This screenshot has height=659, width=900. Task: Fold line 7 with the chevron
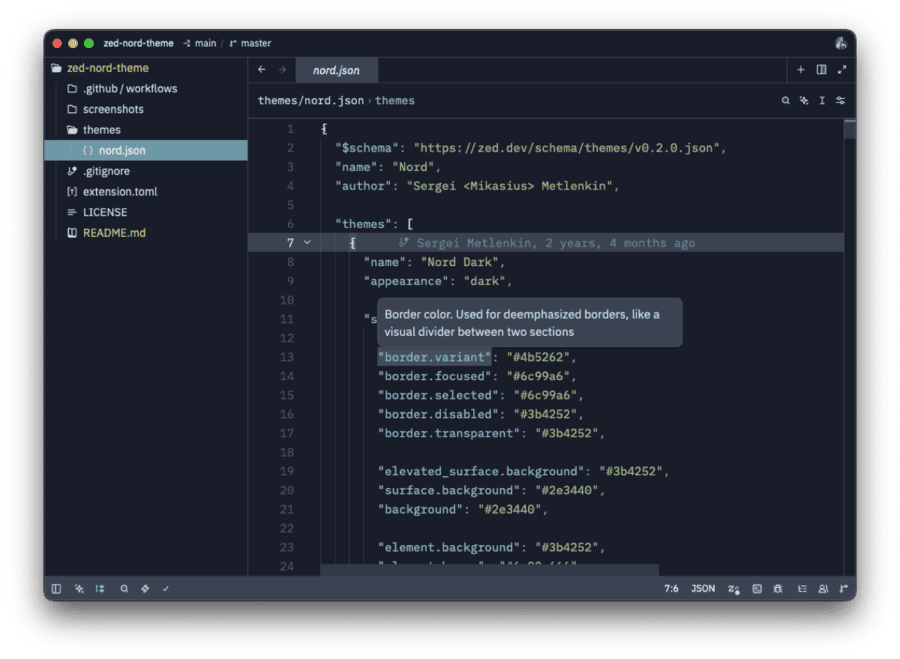point(308,243)
